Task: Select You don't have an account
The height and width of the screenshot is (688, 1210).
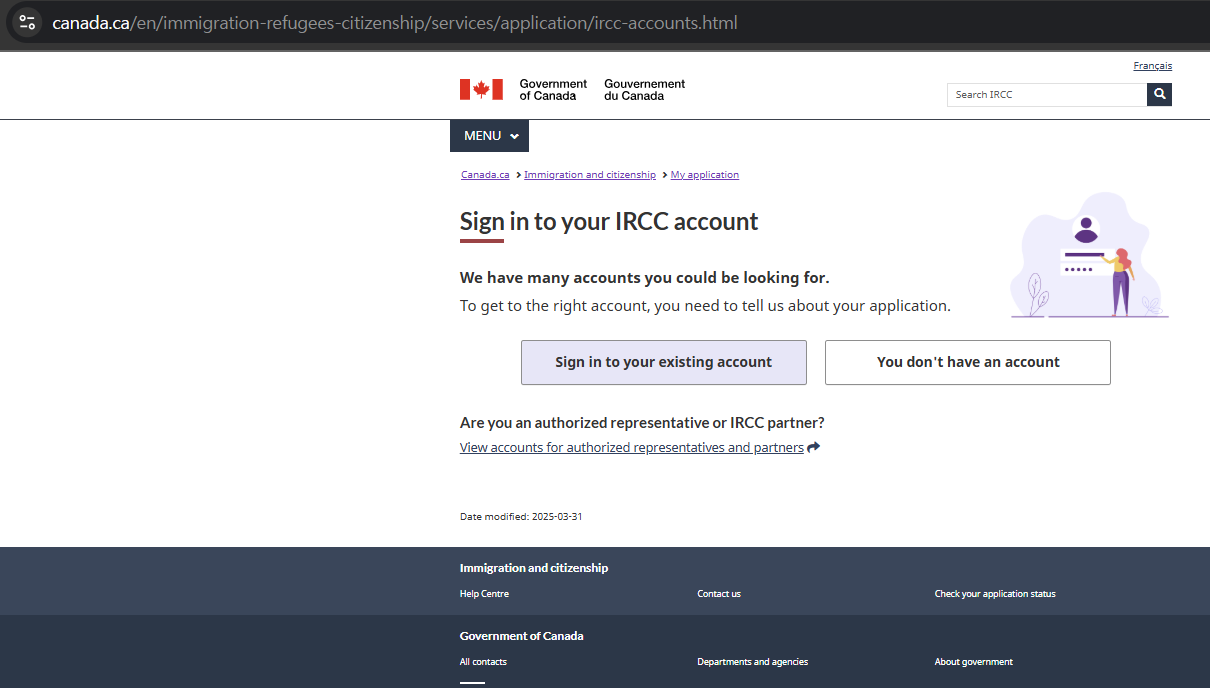Action: tap(968, 362)
